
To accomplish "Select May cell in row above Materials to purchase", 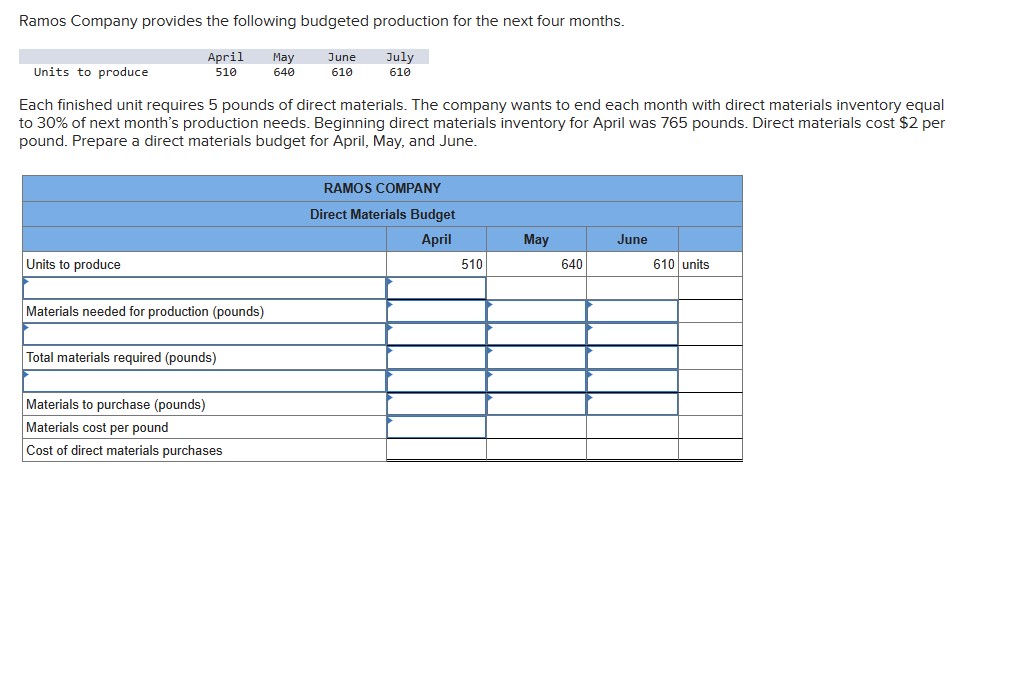I will click(536, 381).
